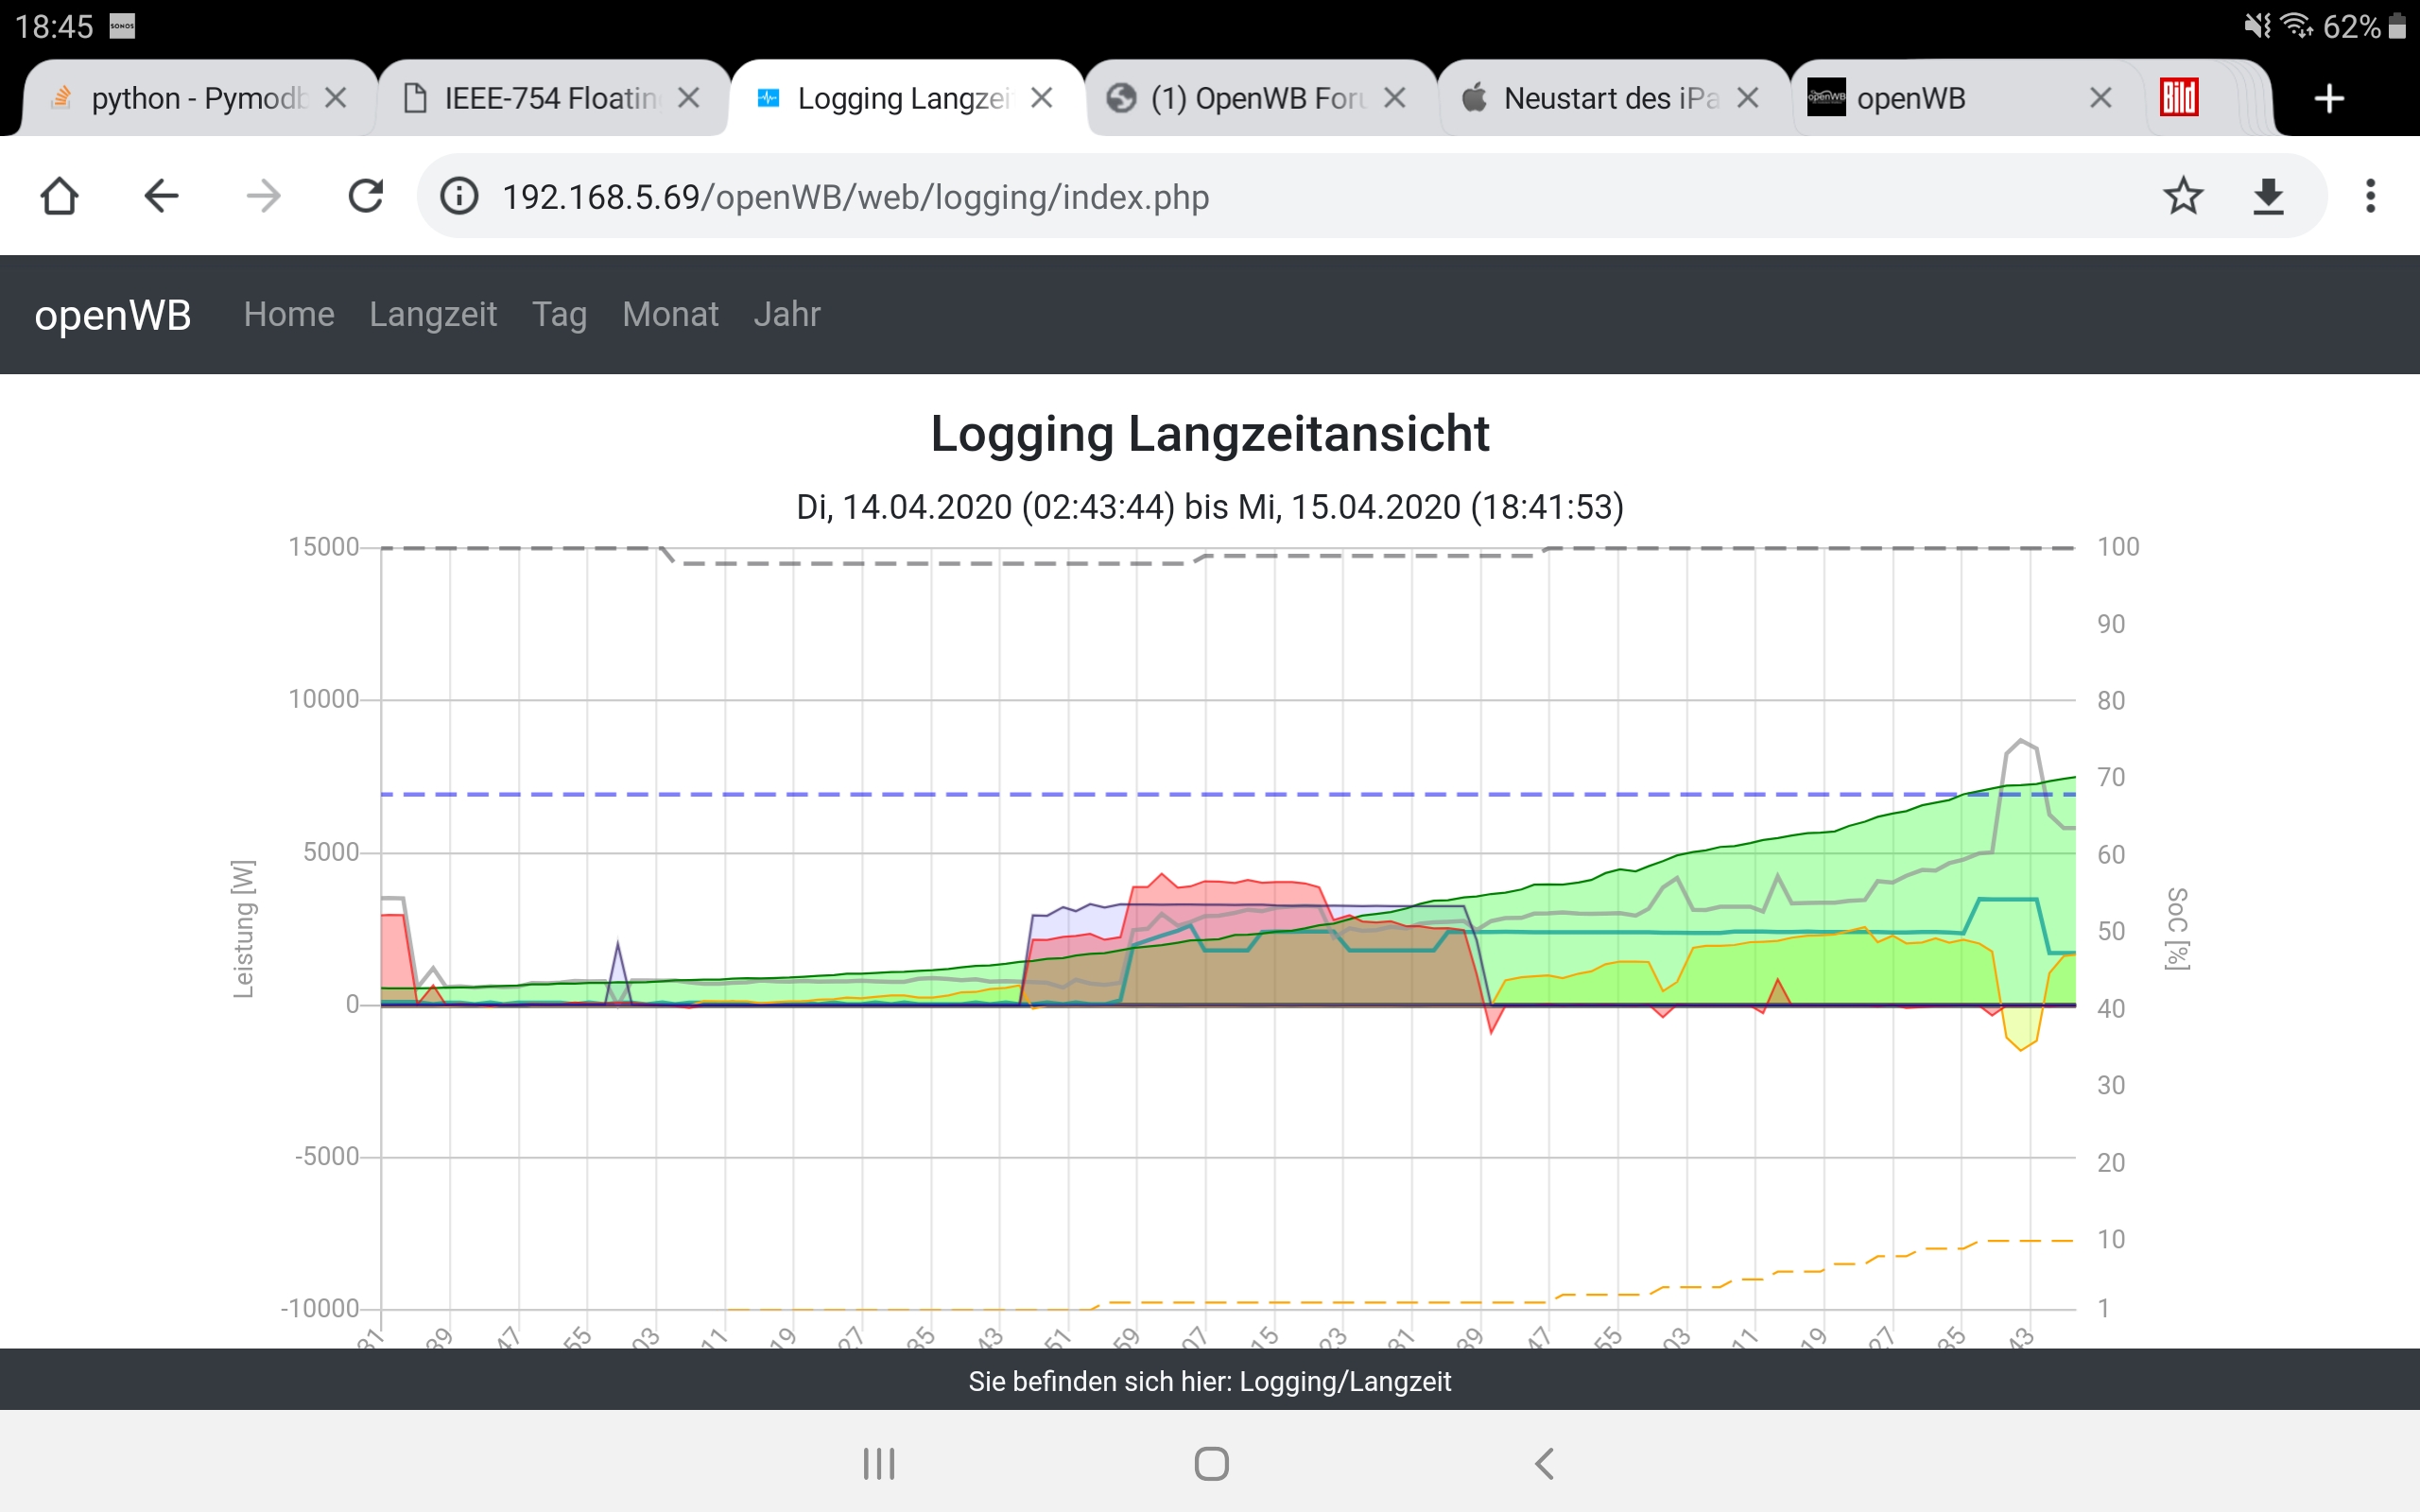Tap the browser home icon
Screen dimensions: 2420x1512
tap(59, 196)
